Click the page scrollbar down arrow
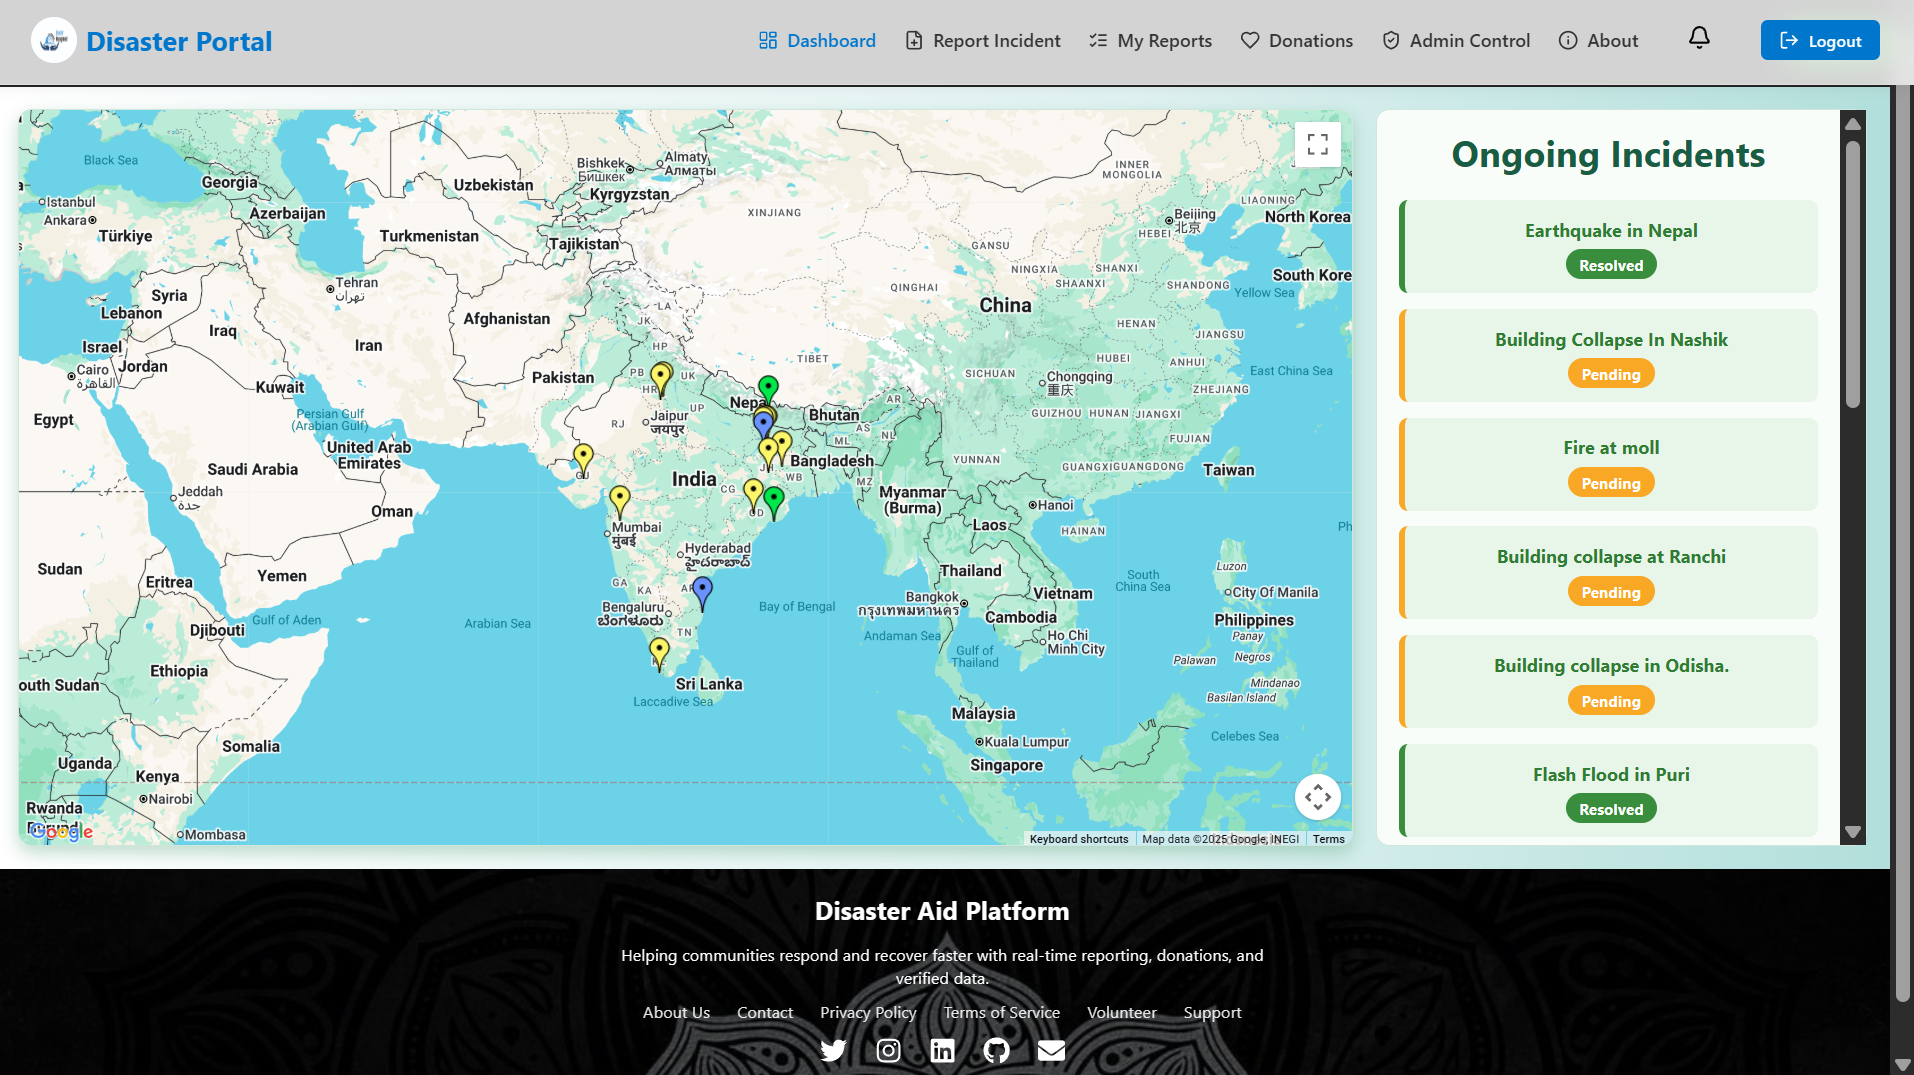The height and width of the screenshot is (1075, 1914). tap(1902, 1064)
